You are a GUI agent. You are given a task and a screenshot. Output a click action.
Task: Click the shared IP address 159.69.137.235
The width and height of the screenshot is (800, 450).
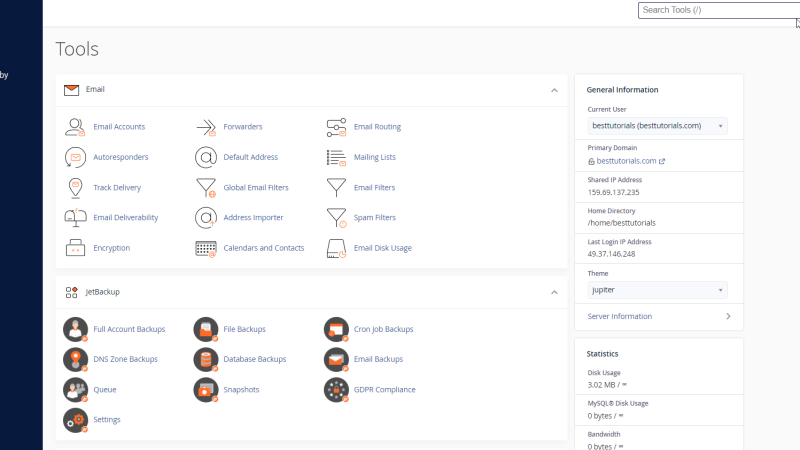(613, 192)
